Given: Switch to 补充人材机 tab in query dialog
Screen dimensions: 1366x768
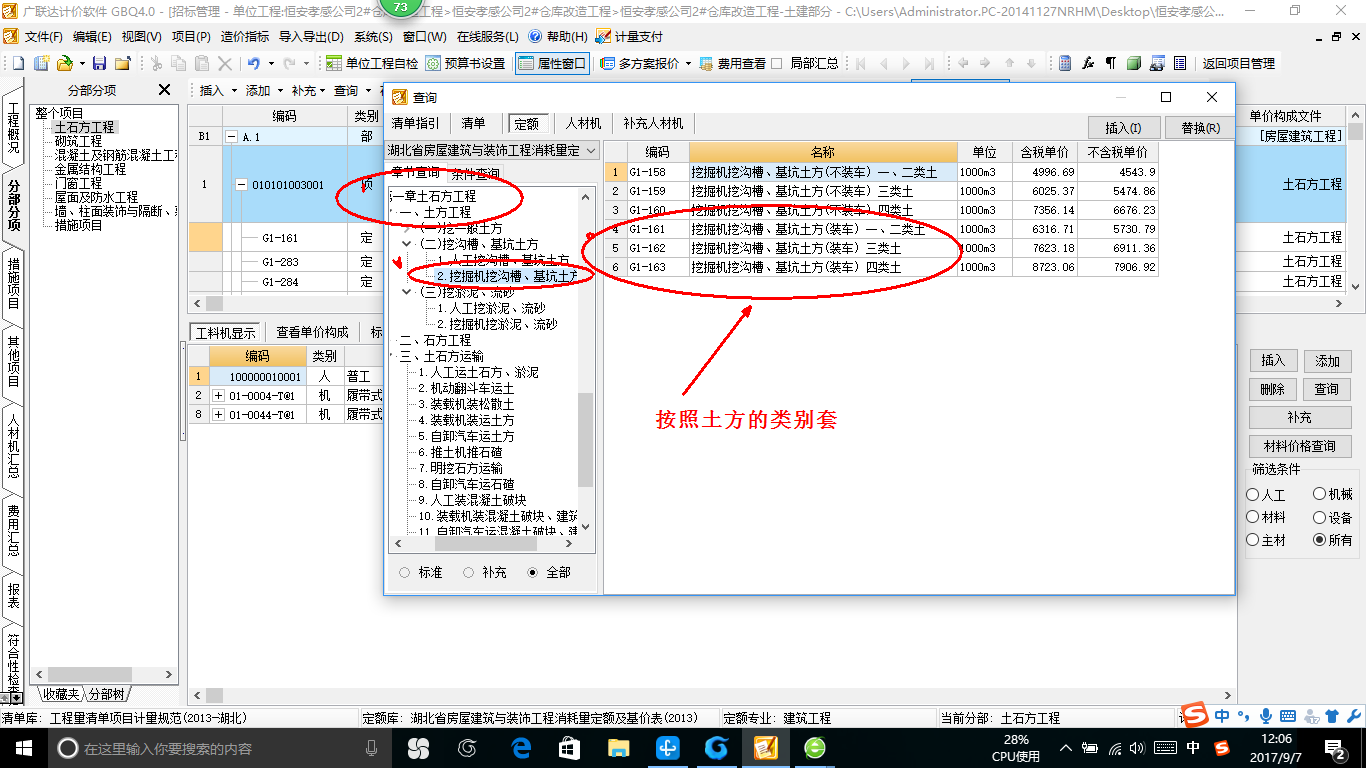Looking at the screenshot, I should coord(653,123).
